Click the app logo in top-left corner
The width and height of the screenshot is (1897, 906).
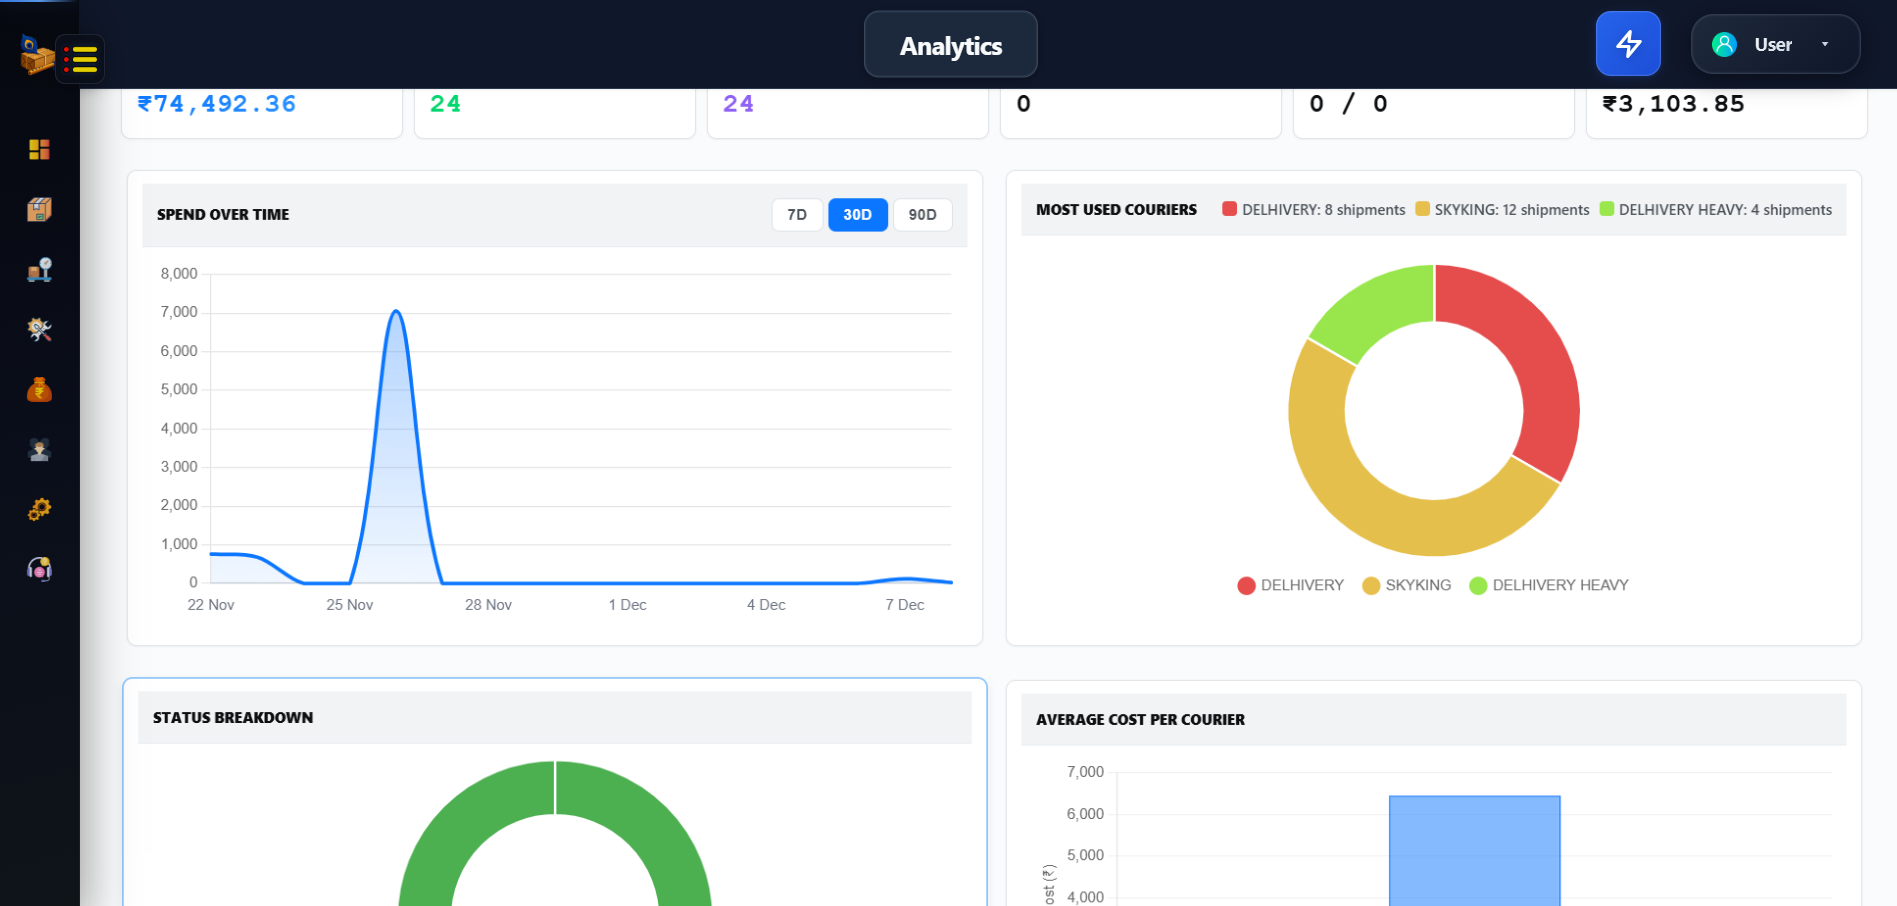pos(35,55)
